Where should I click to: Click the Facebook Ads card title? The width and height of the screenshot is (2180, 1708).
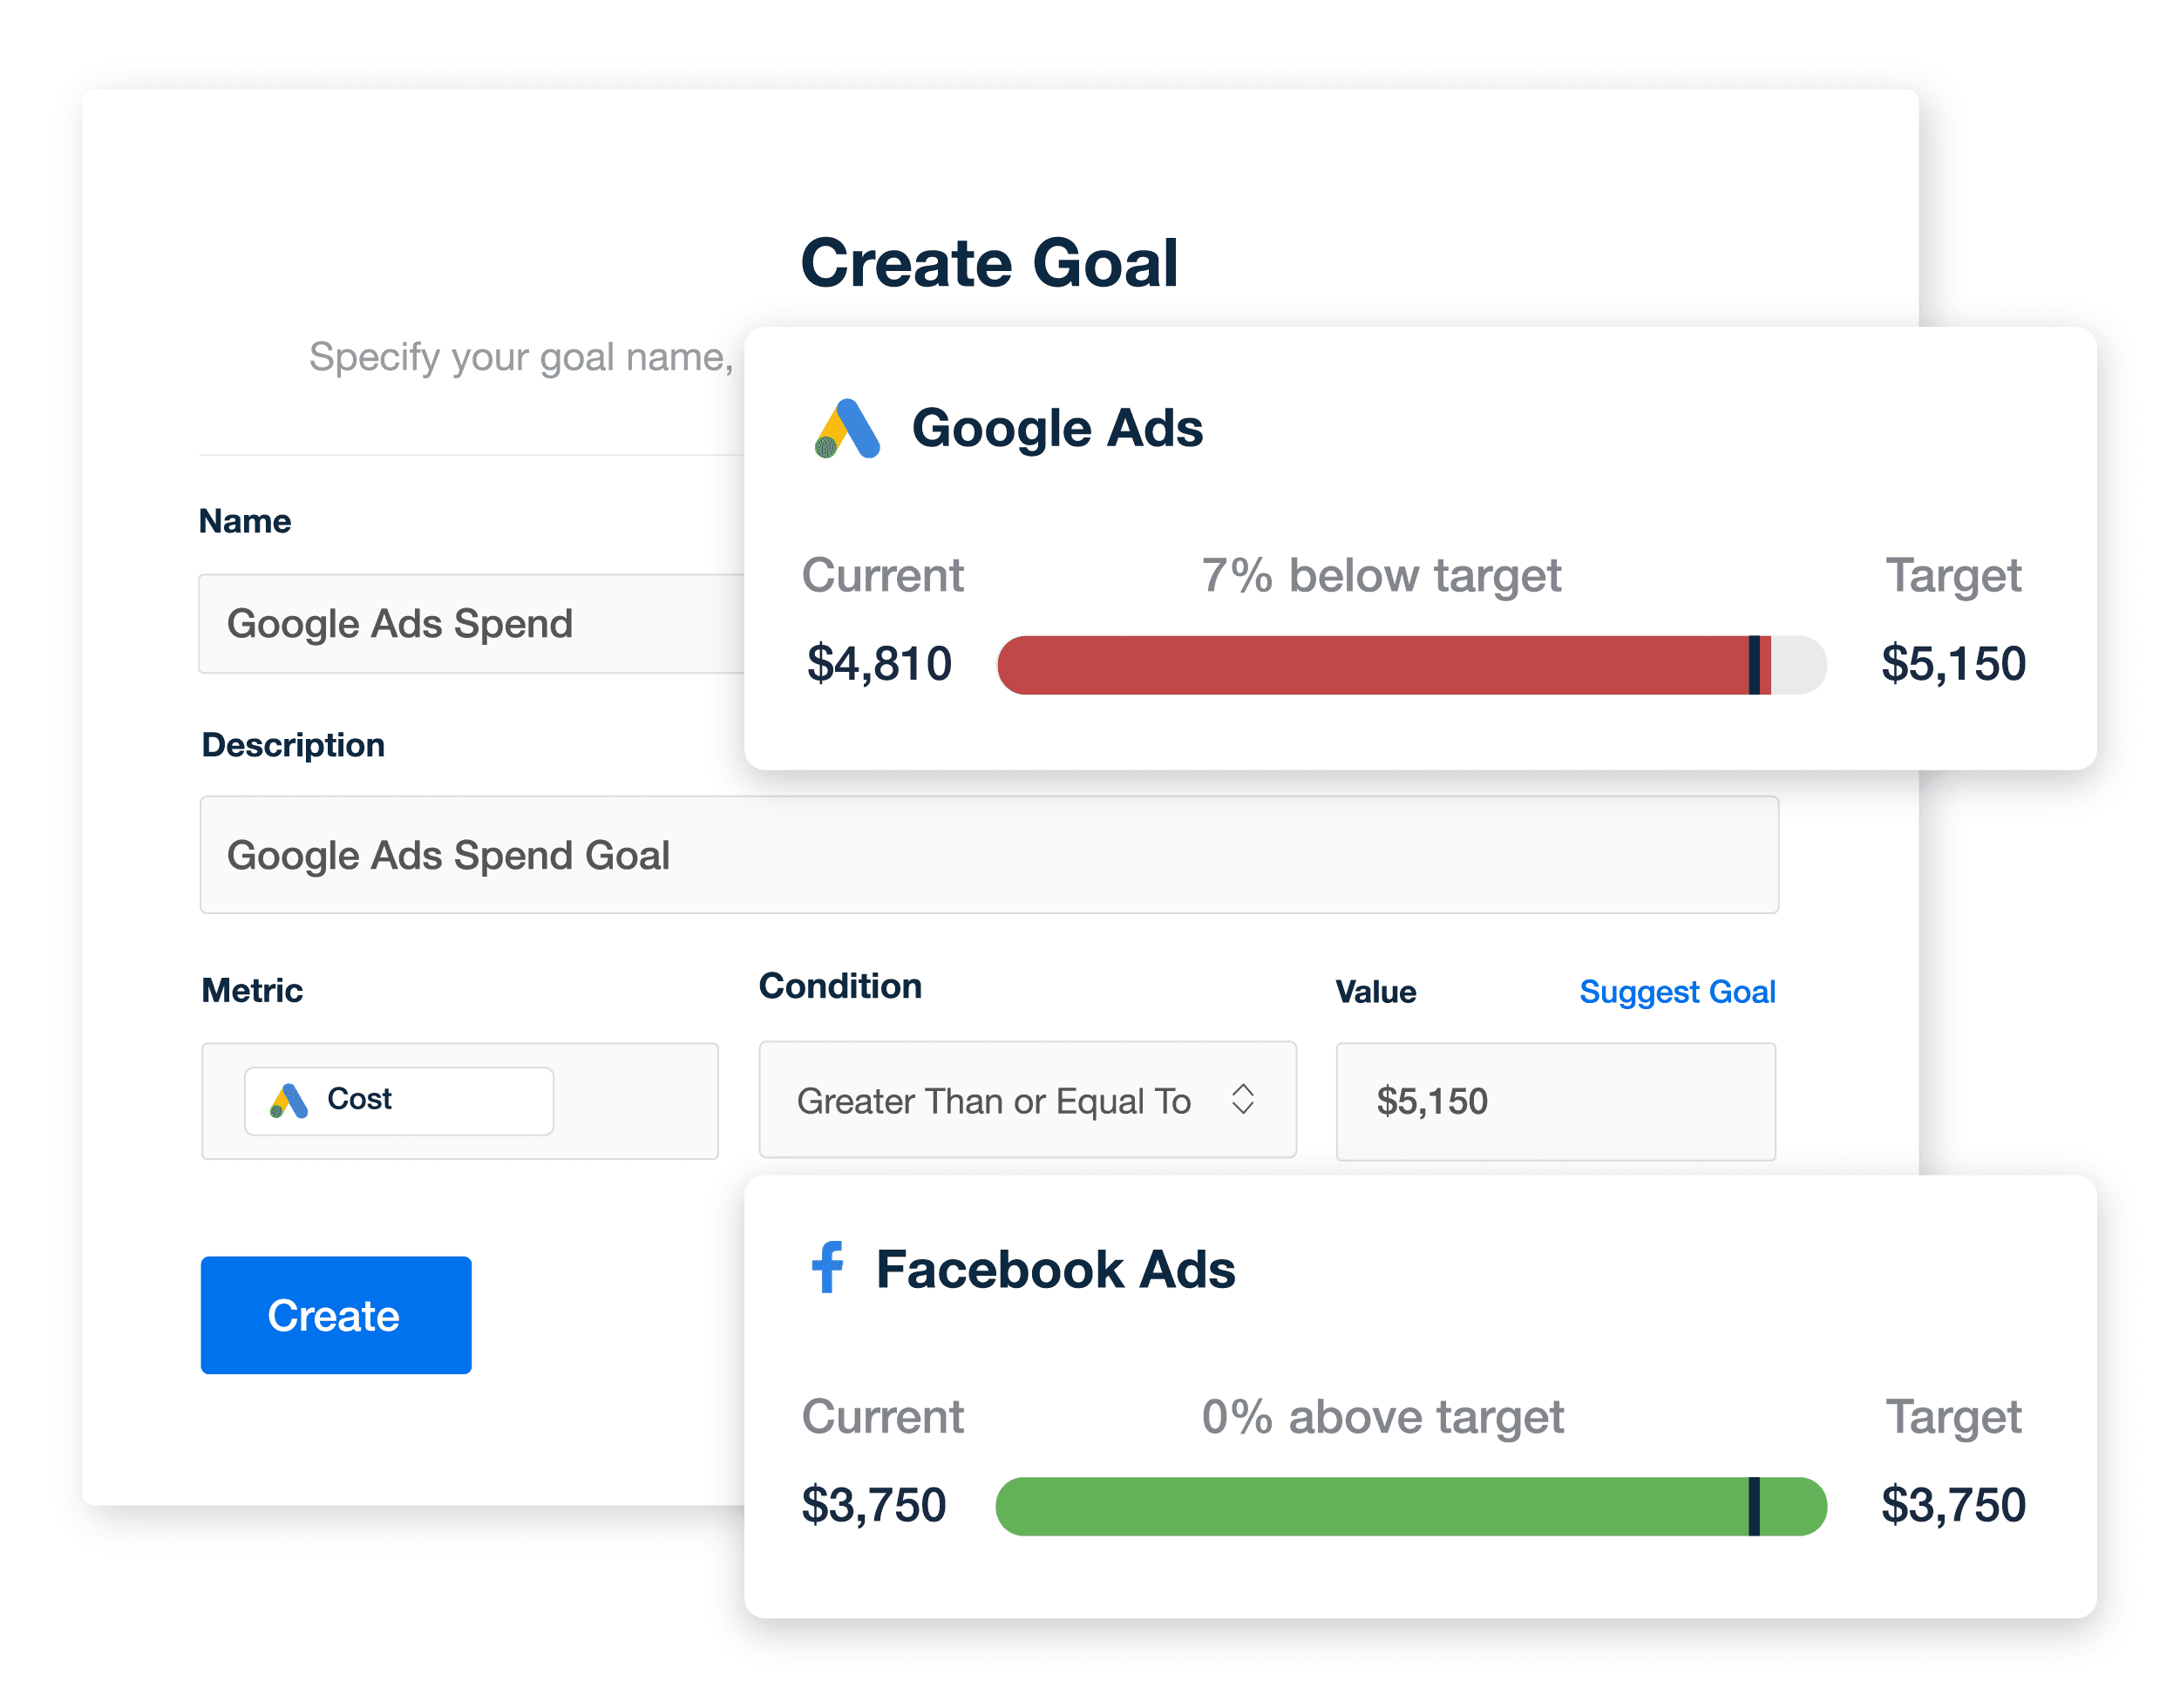1055,1269
